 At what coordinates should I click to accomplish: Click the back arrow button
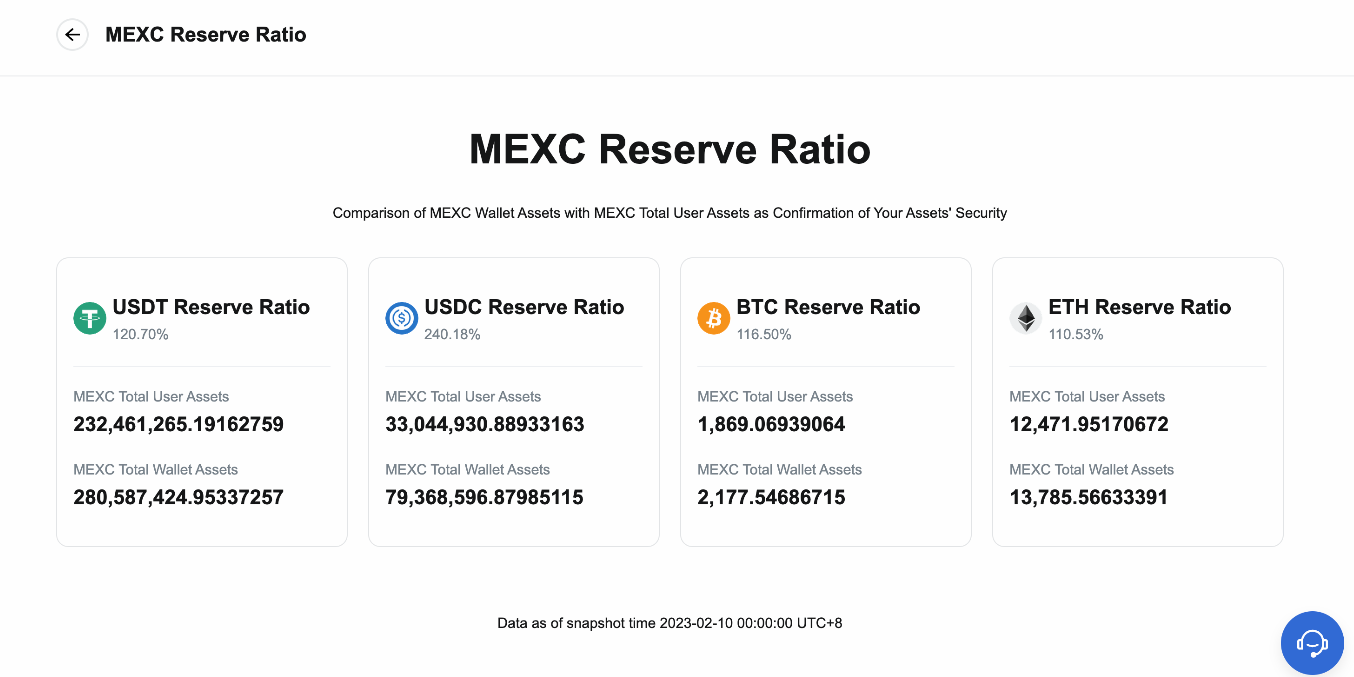(72, 35)
